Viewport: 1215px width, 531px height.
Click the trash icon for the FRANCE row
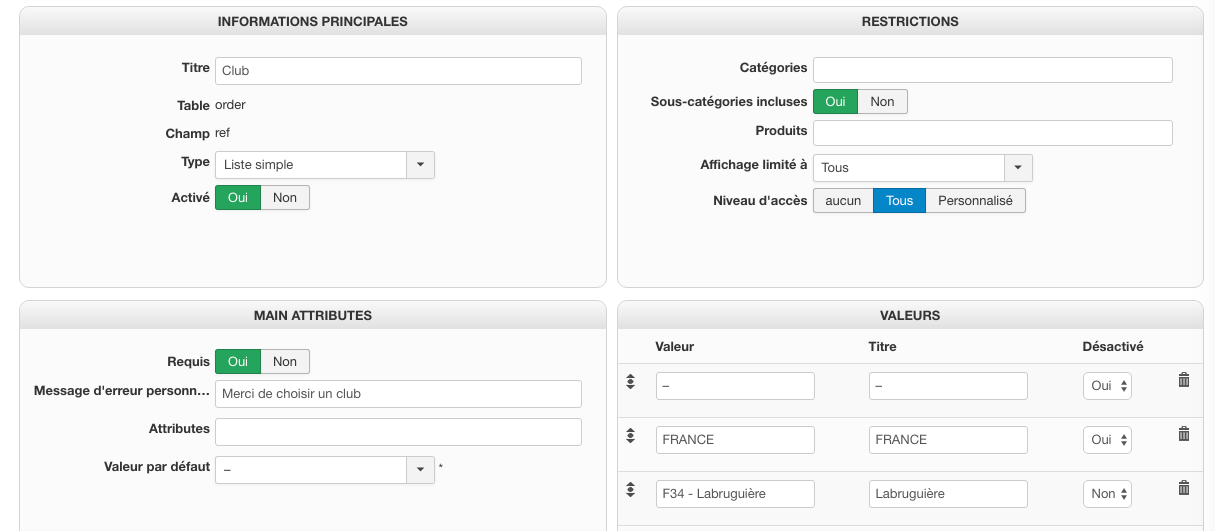pos(1184,434)
